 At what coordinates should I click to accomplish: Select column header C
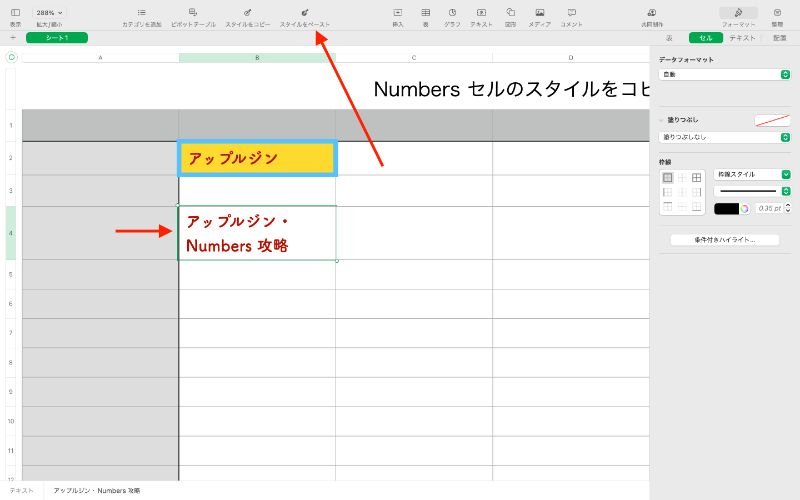(414, 58)
